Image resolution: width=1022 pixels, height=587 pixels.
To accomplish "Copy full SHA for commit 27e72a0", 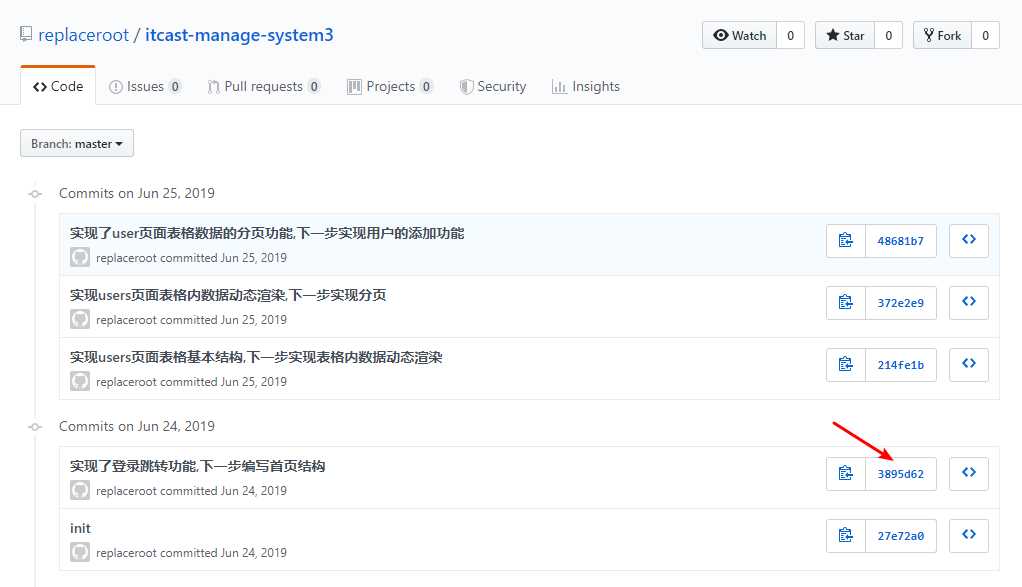I will point(845,536).
